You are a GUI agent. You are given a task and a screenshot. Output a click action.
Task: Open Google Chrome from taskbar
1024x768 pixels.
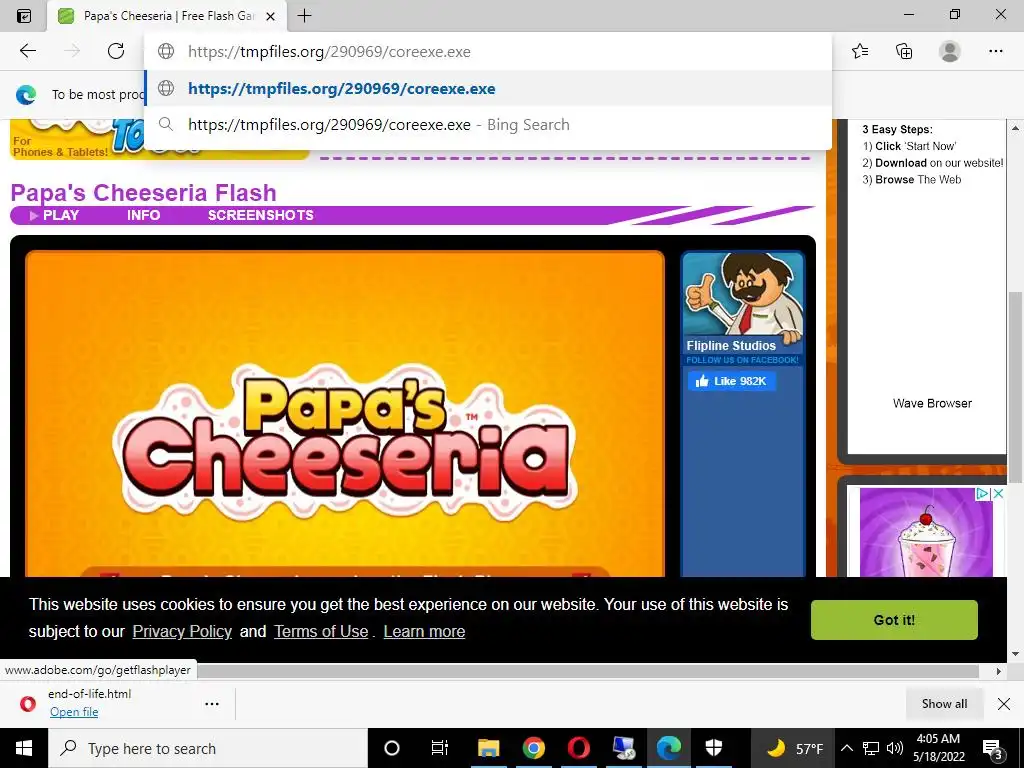[x=534, y=748]
